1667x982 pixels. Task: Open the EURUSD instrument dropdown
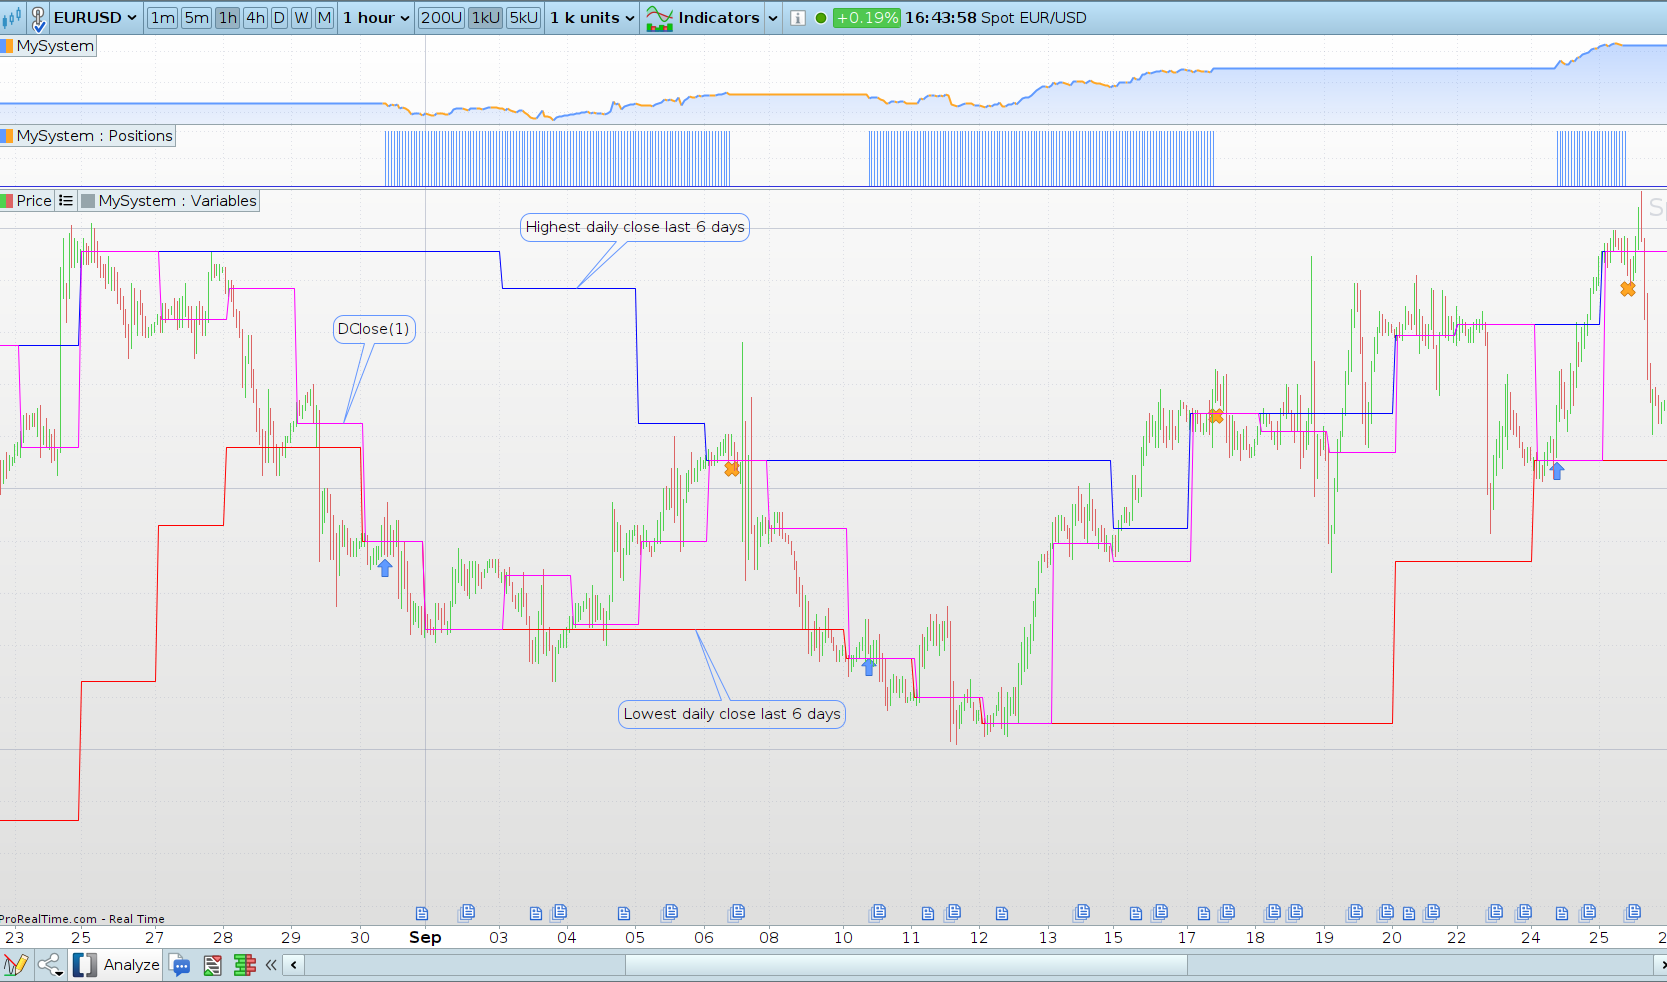(x=95, y=18)
